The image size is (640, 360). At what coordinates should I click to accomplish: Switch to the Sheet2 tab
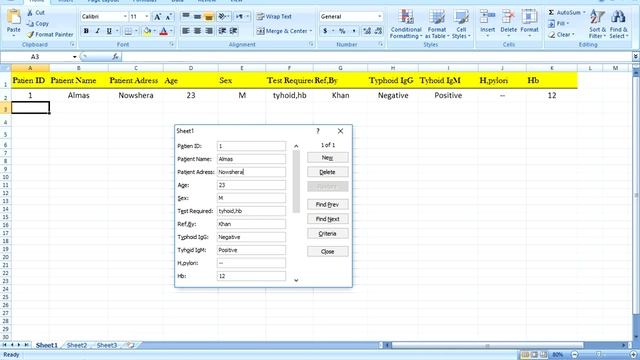[77, 345]
